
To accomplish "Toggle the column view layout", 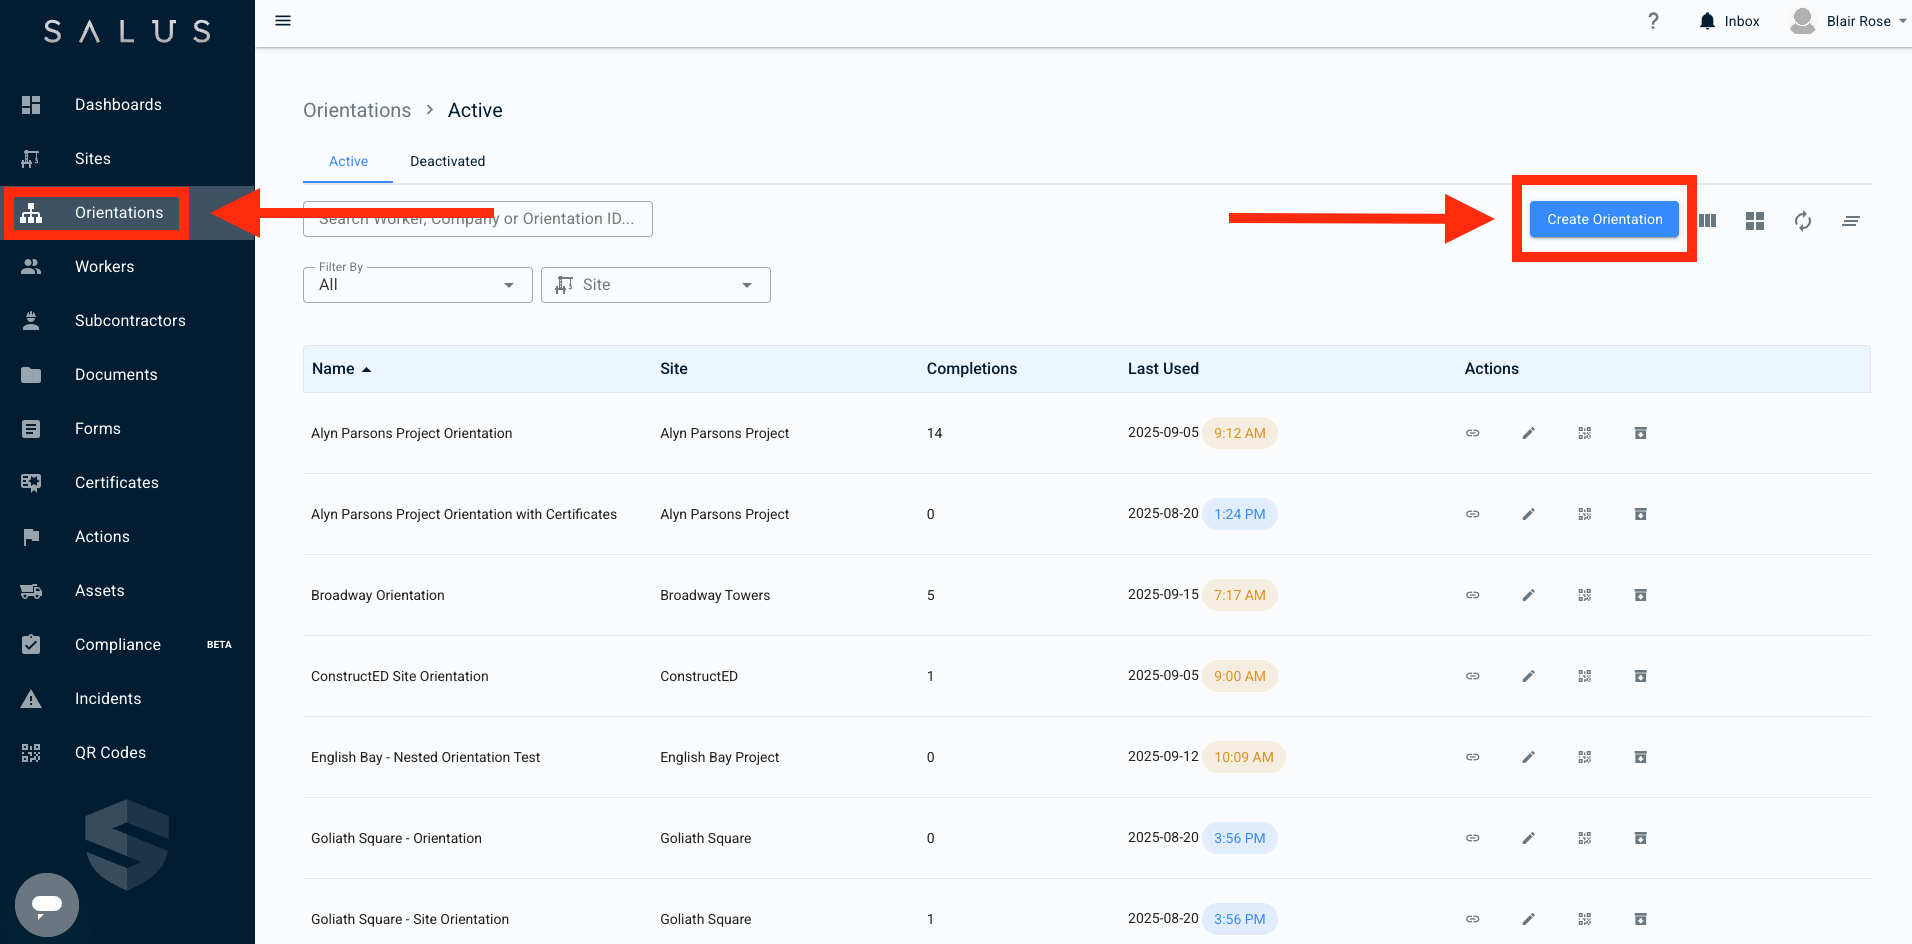I will point(1706,220).
